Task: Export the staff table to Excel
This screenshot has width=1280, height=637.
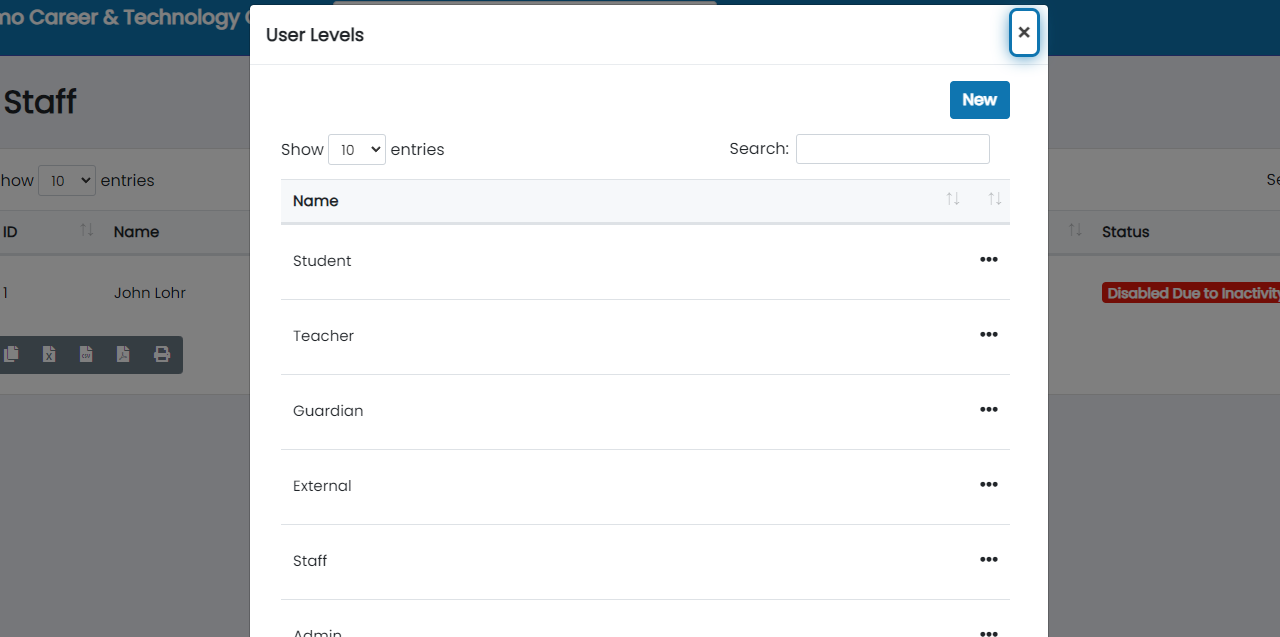Action: click(49, 354)
